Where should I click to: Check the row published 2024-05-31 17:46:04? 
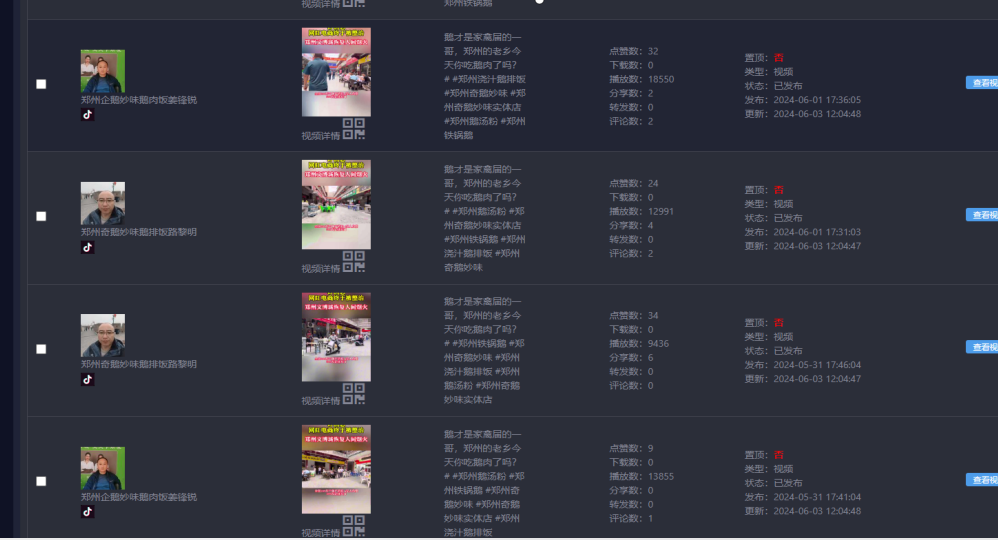pyautogui.click(x=41, y=349)
